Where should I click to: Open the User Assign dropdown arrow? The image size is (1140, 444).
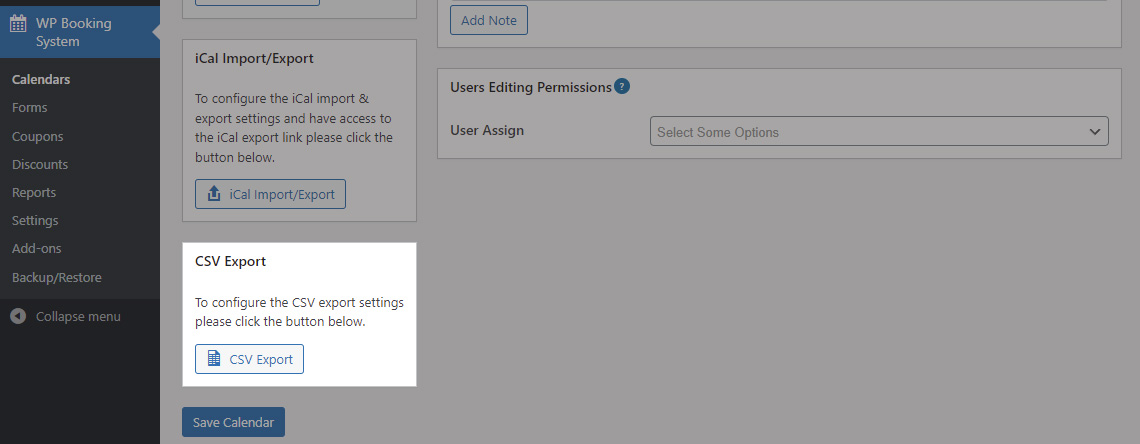tap(1095, 132)
